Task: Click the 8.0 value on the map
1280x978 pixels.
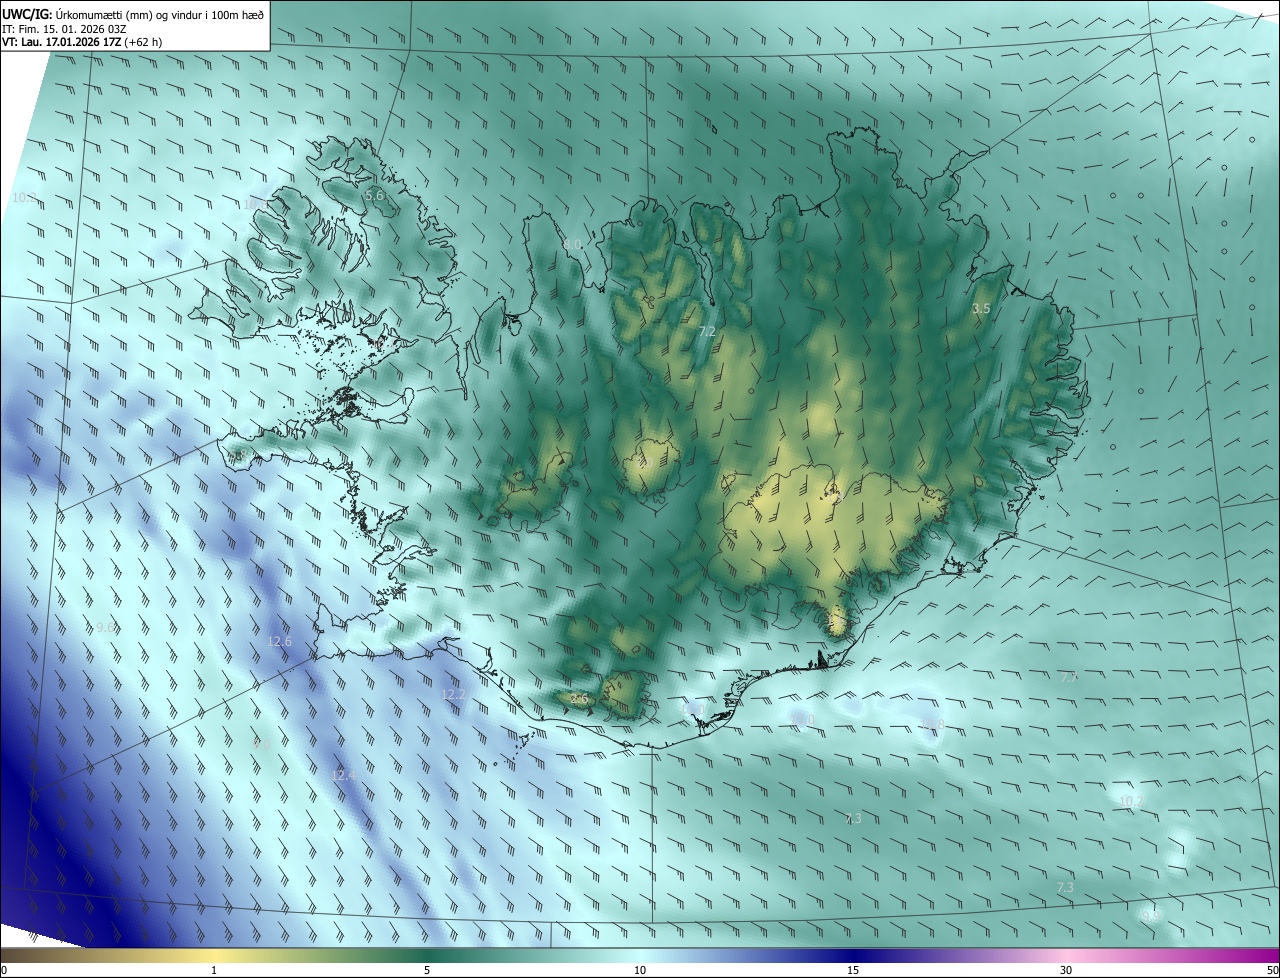Action: pos(572,244)
